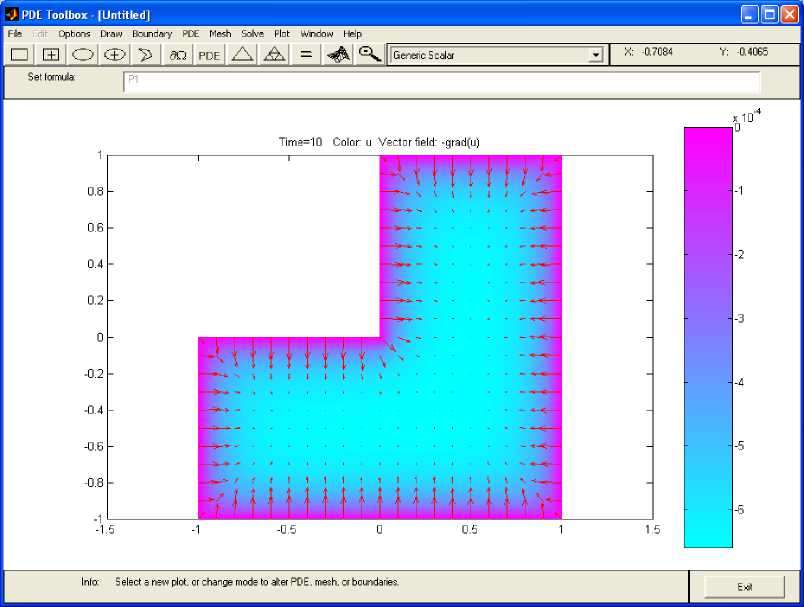Click the Exit button
The height and width of the screenshot is (607, 804).
pos(744,587)
